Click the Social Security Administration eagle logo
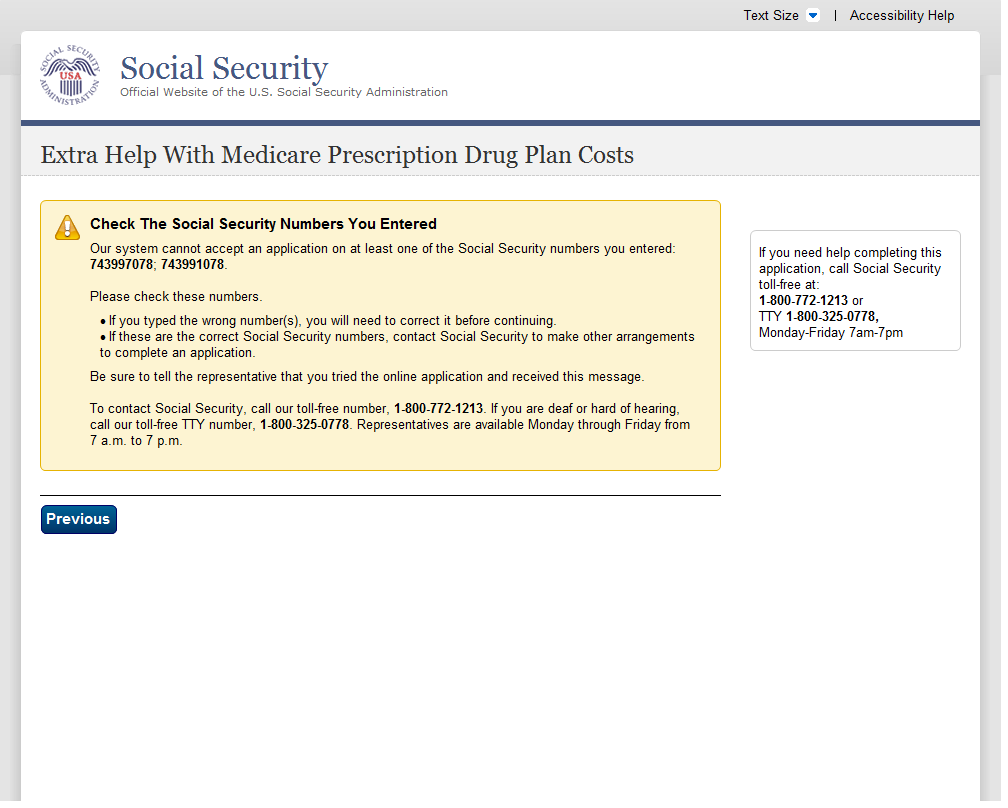This screenshot has height=808, width=1008. [x=70, y=75]
